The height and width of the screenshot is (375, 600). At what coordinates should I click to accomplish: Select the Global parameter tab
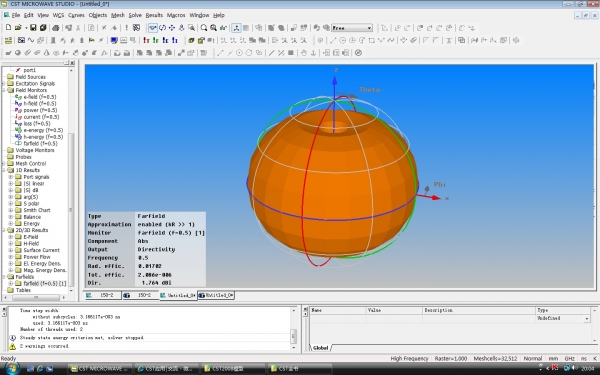[x=320, y=348]
